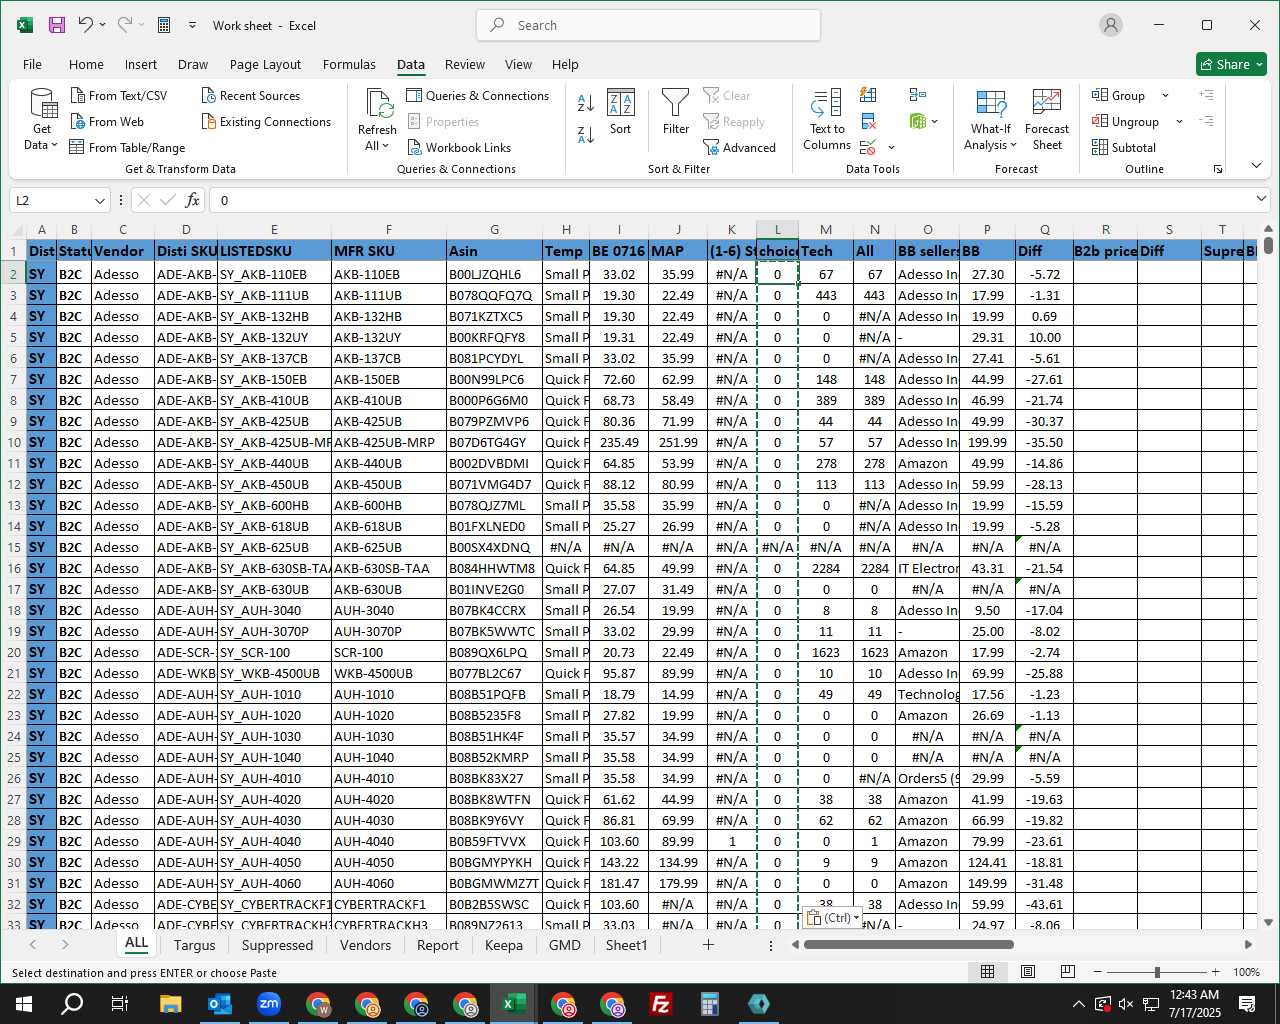This screenshot has height=1024, width=1280.
Task: Open Advanced filter options
Action: tap(740, 147)
